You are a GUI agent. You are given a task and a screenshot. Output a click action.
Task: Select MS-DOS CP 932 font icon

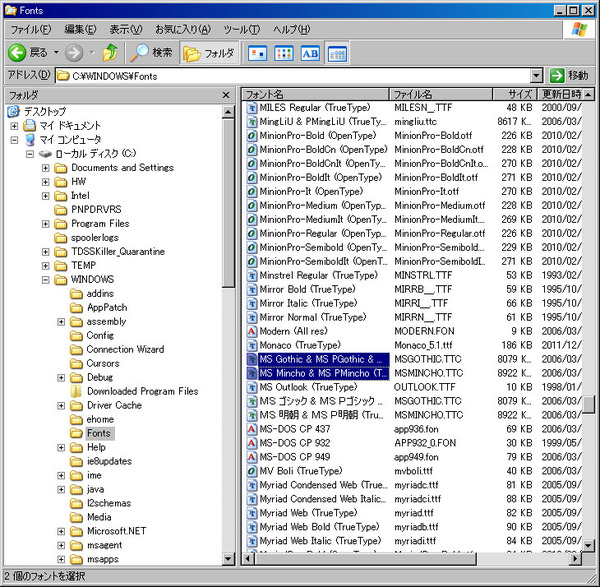[x=251, y=443]
